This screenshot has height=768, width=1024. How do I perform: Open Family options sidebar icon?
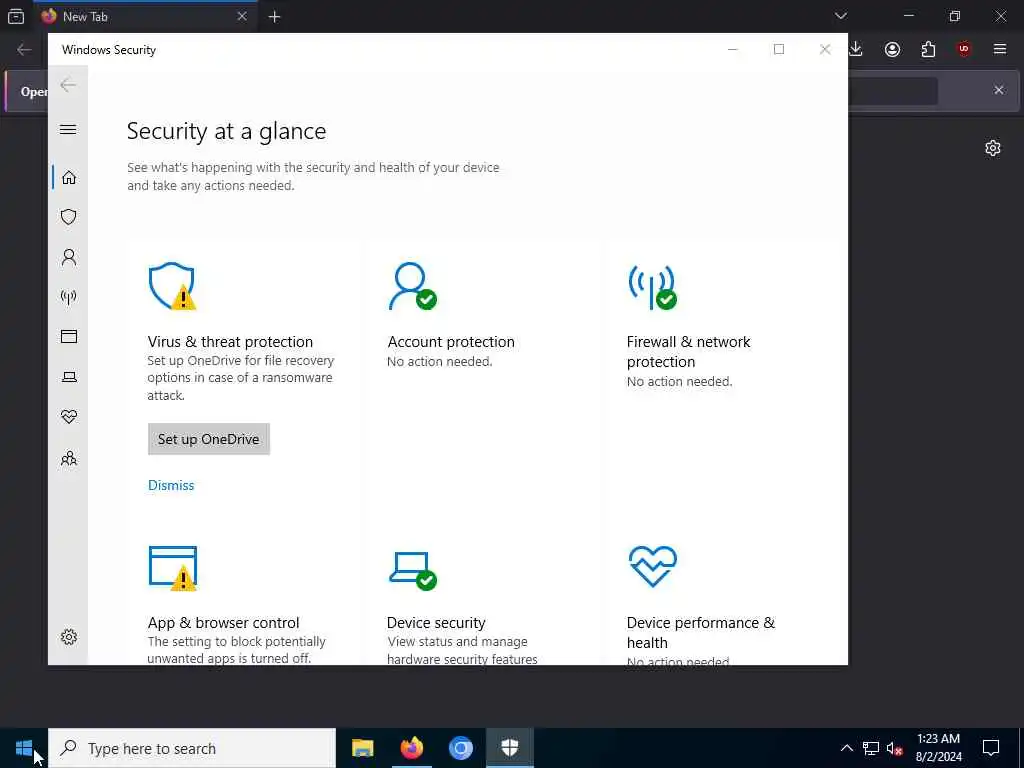(x=69, y=458)
